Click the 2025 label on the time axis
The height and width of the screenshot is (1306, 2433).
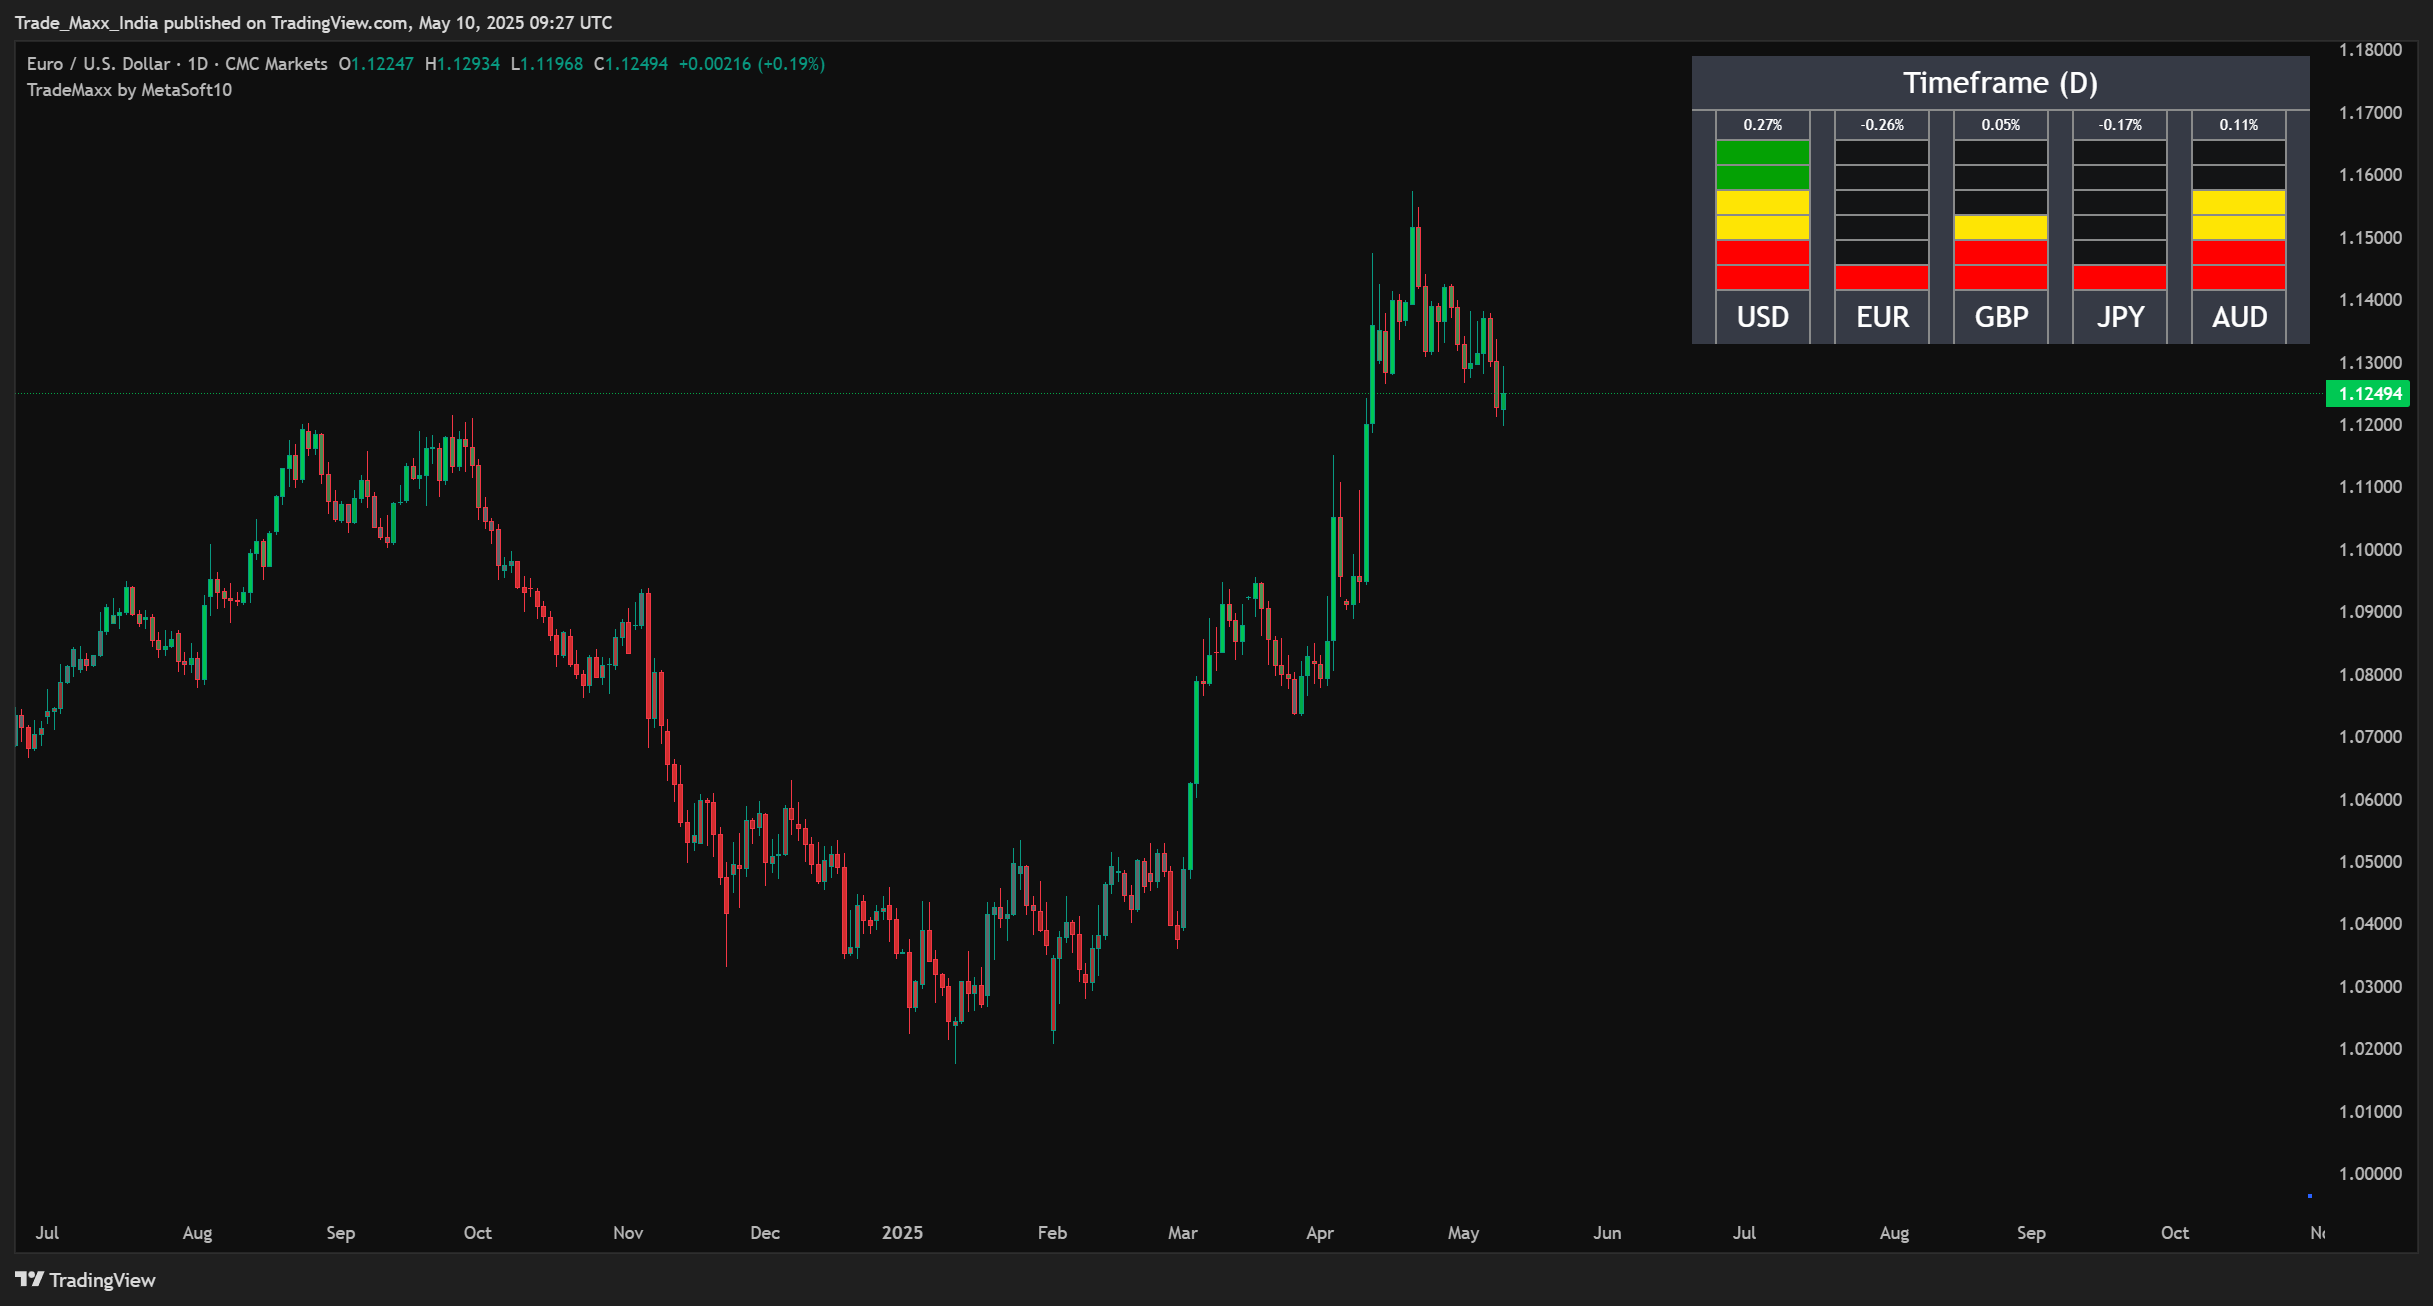[904, 1233]
